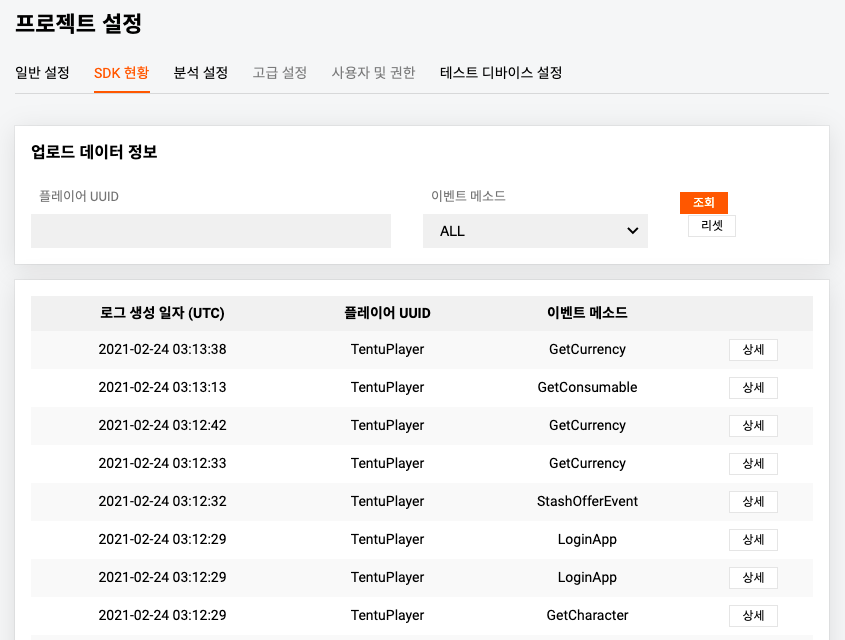Click the 플레이어 UUID table column header
The image size is (845, 640).
click(x=387, y=313)
